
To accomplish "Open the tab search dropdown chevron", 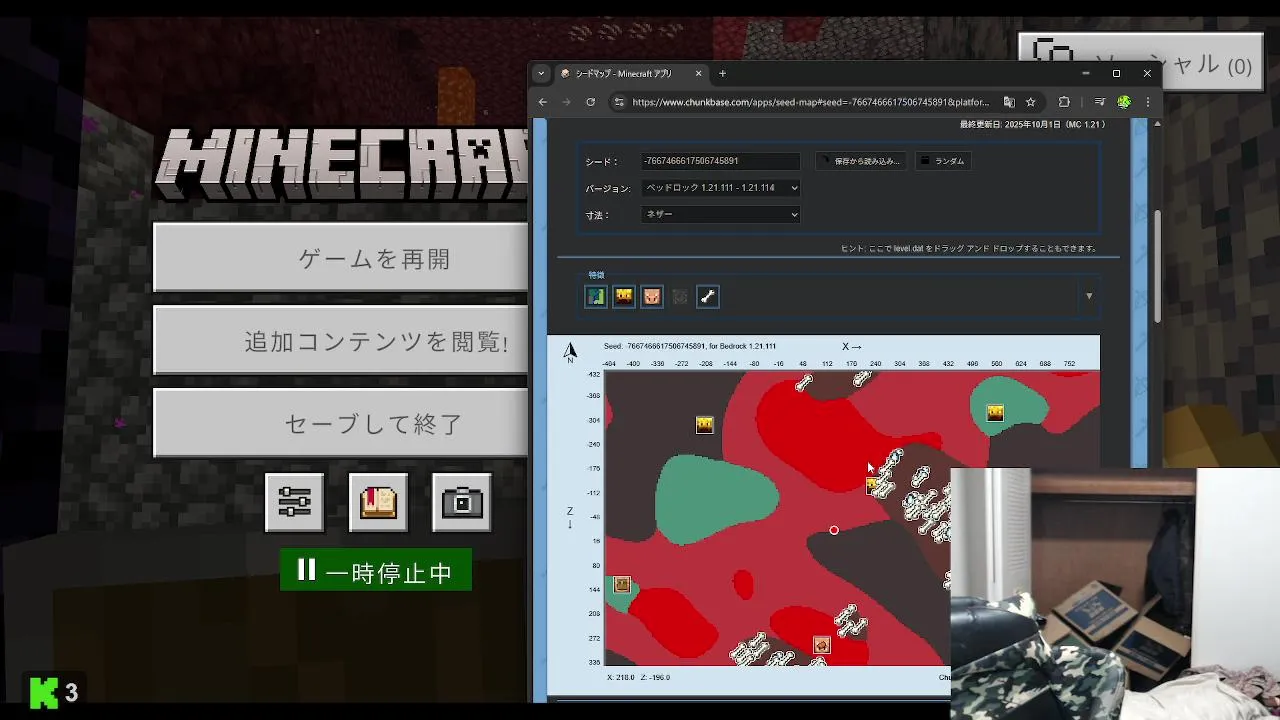I will pyautogui.click(x=541, y=73).
